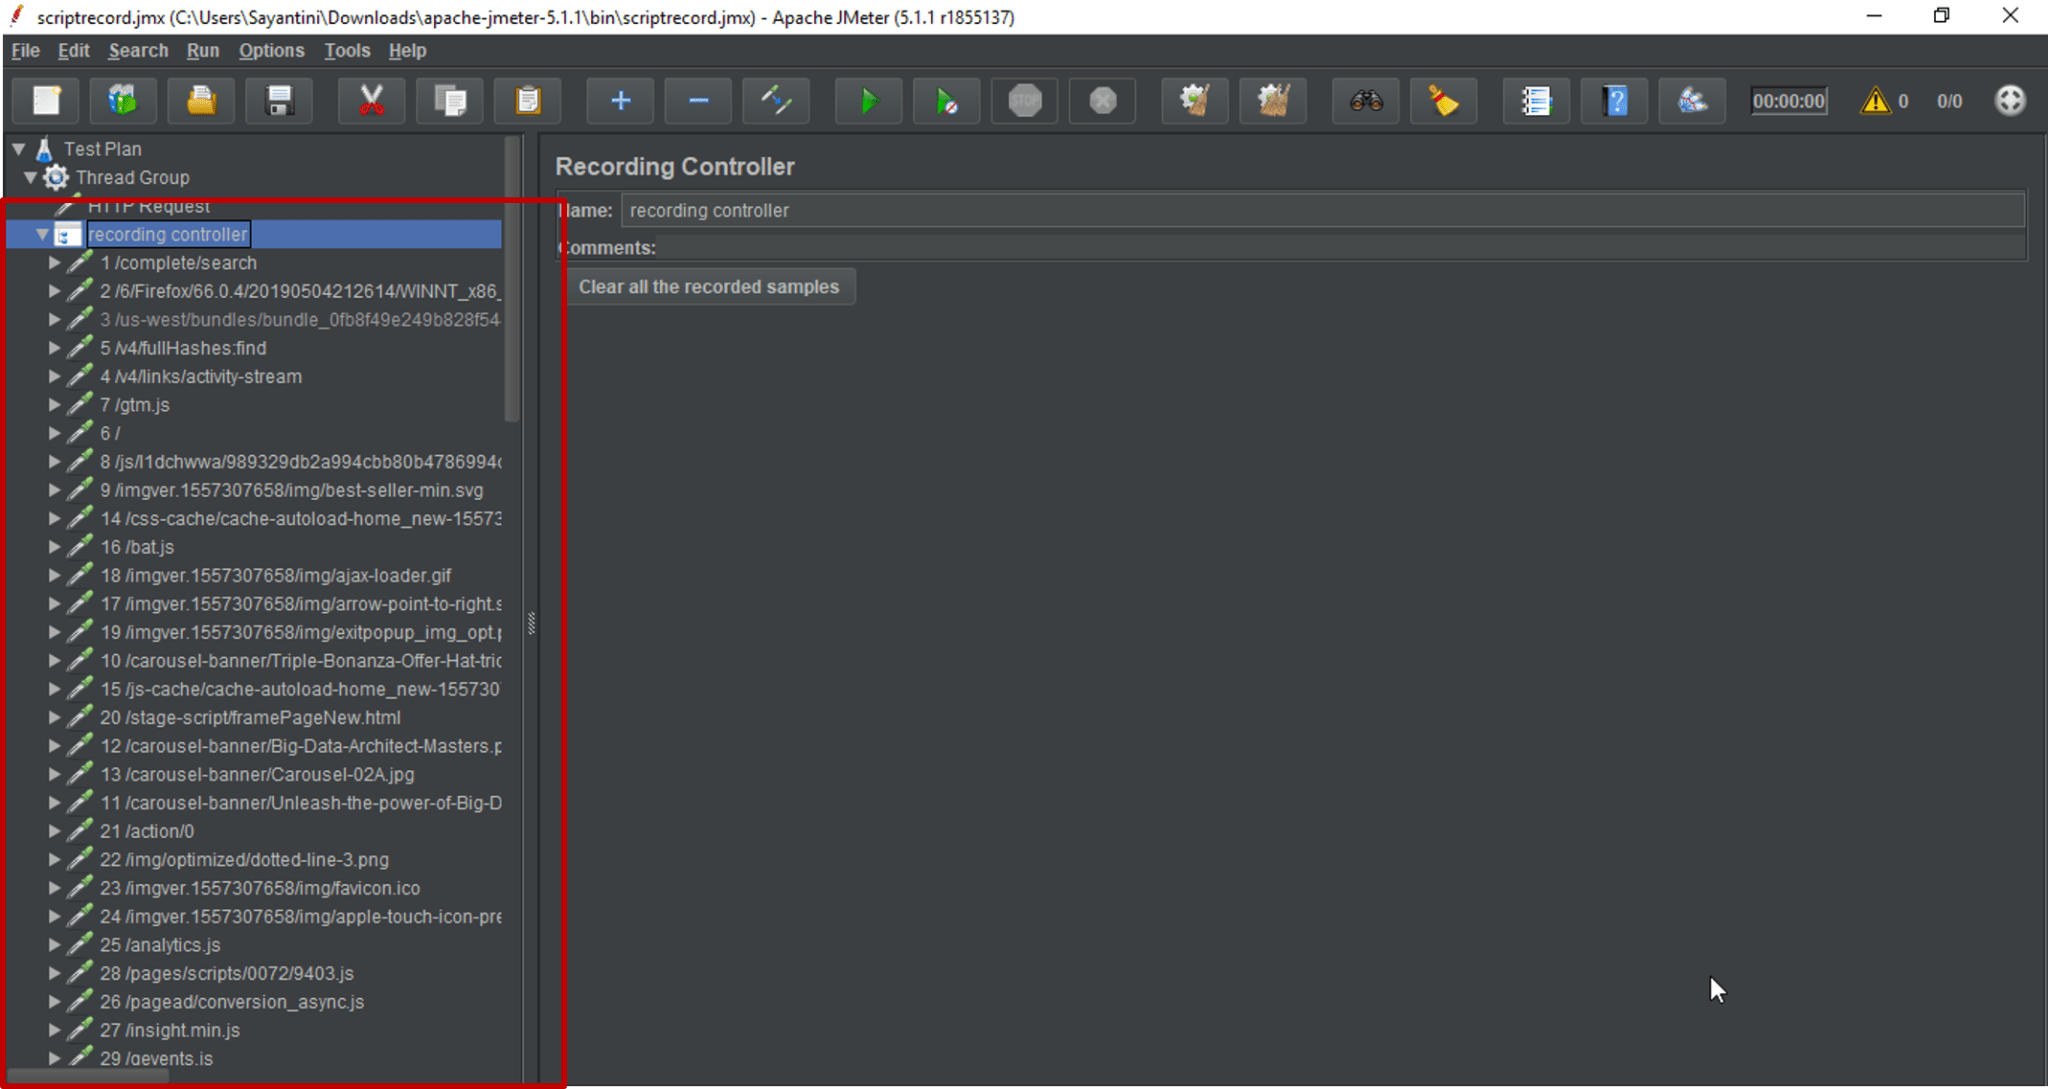This screenshot has width=2048, height=1089.
Task: Open the Run menu
Action: pyautogui.click(x=203, y=50)
